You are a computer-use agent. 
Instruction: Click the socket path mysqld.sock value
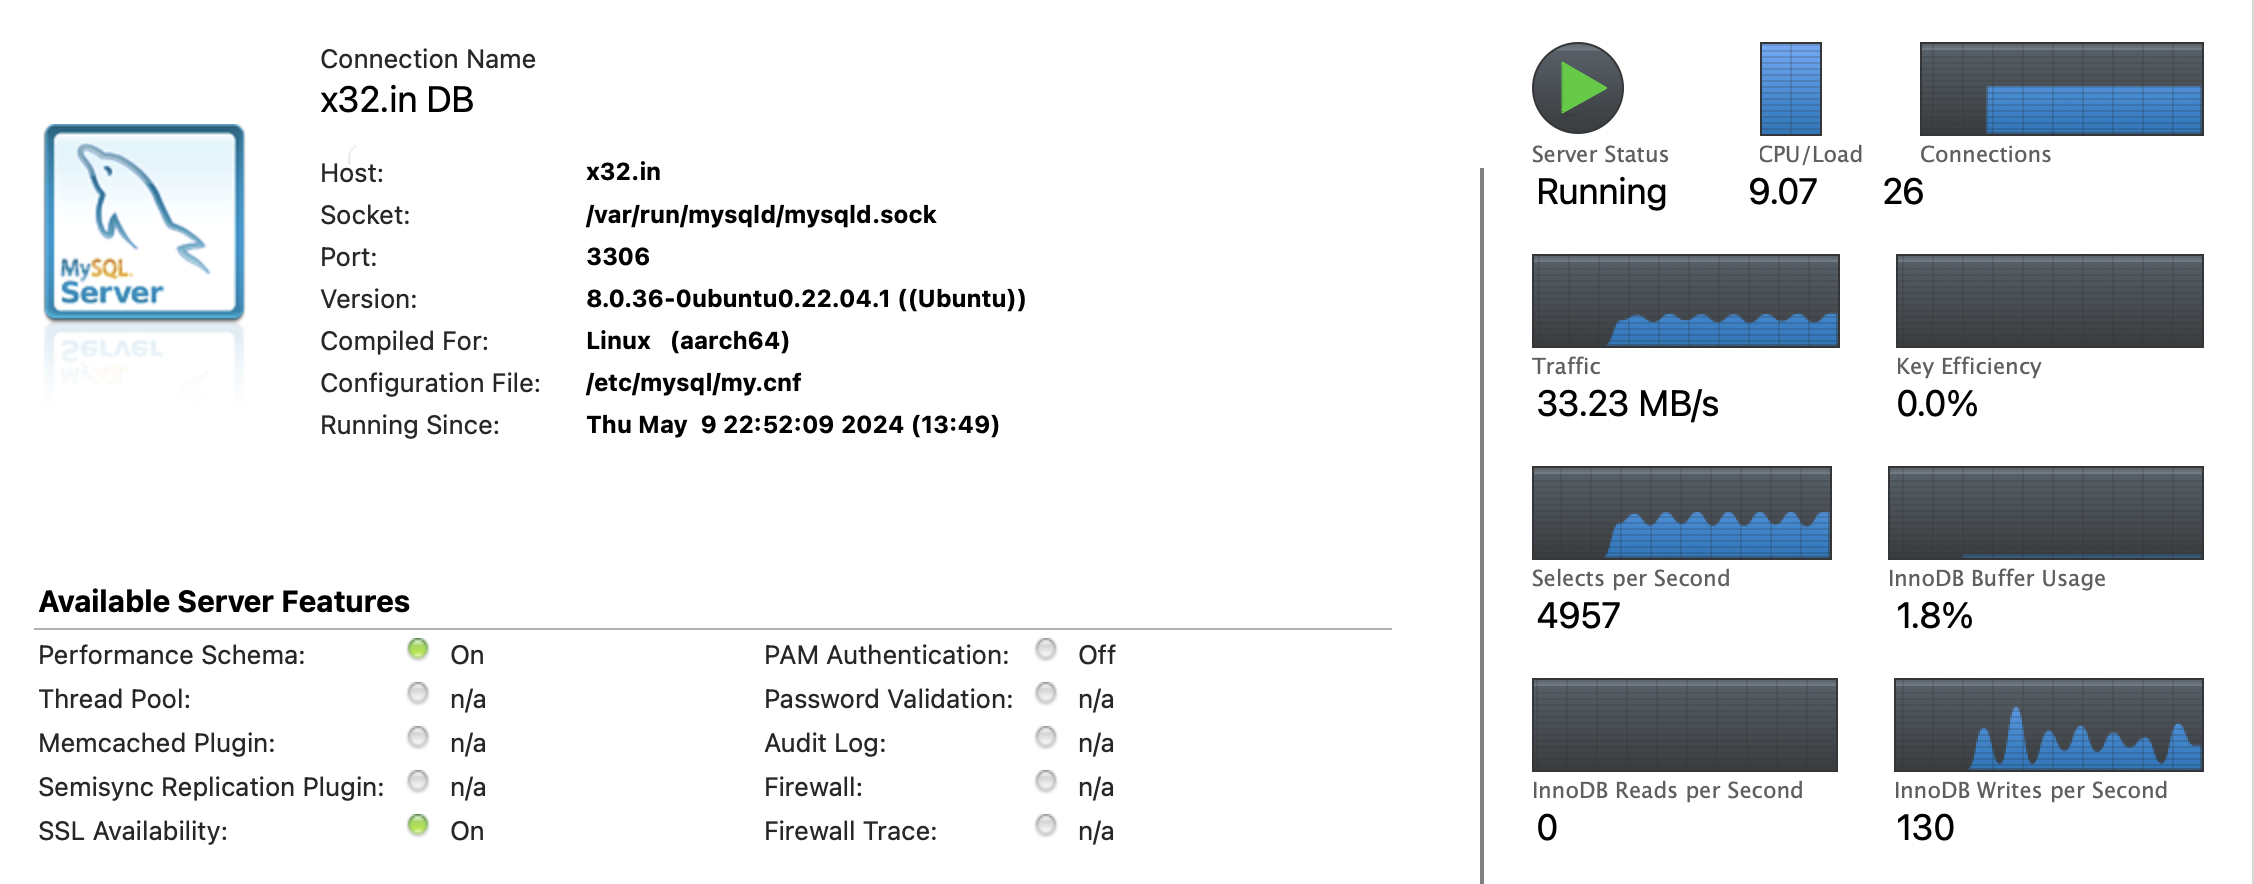coord(760,215)
